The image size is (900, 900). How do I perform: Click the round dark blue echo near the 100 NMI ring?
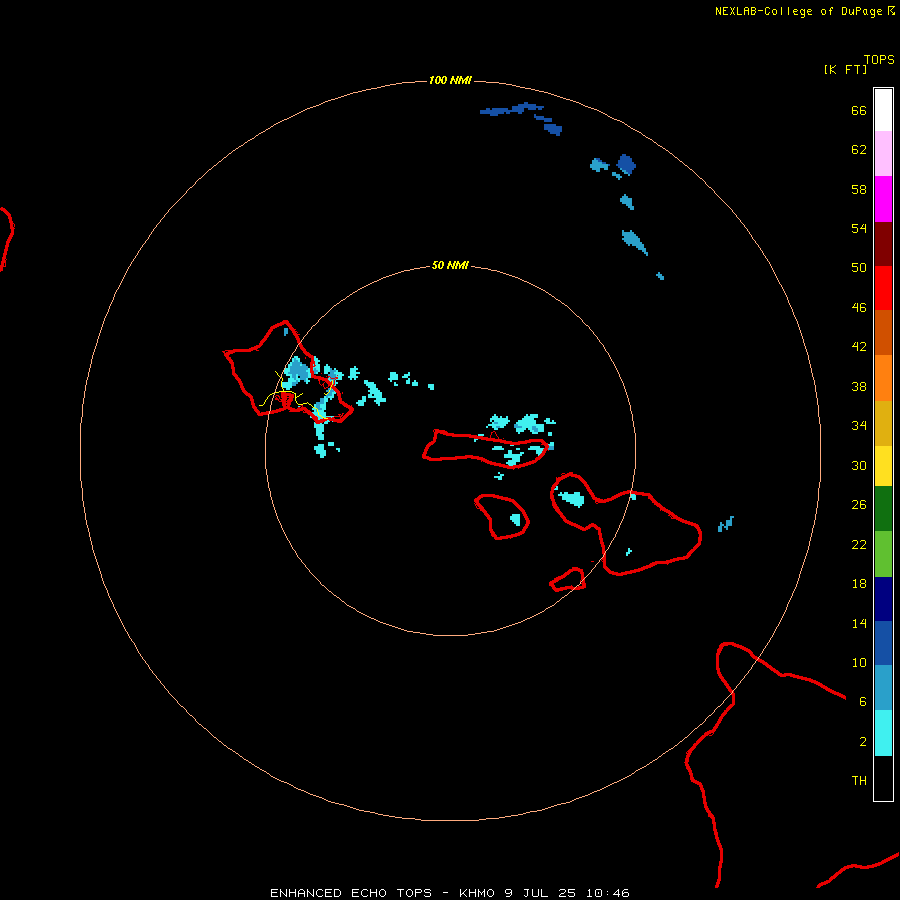coord(626,165)
